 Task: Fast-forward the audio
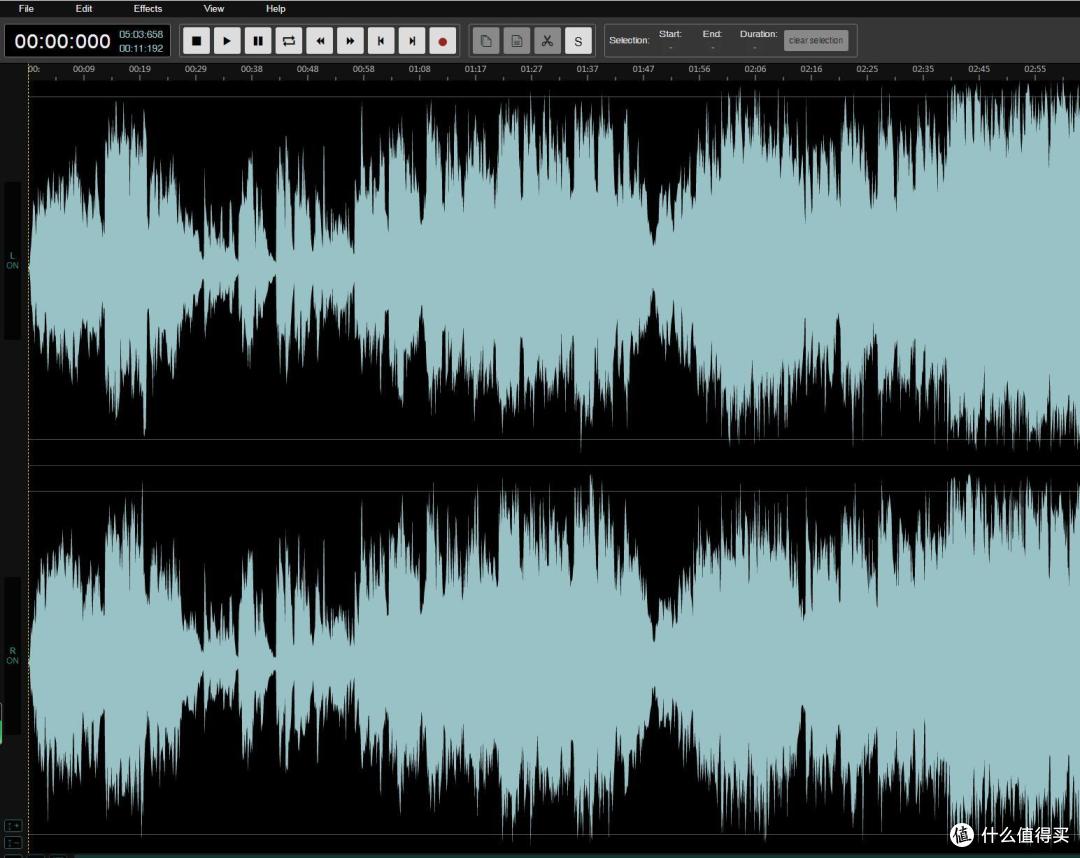pos(350,41)
